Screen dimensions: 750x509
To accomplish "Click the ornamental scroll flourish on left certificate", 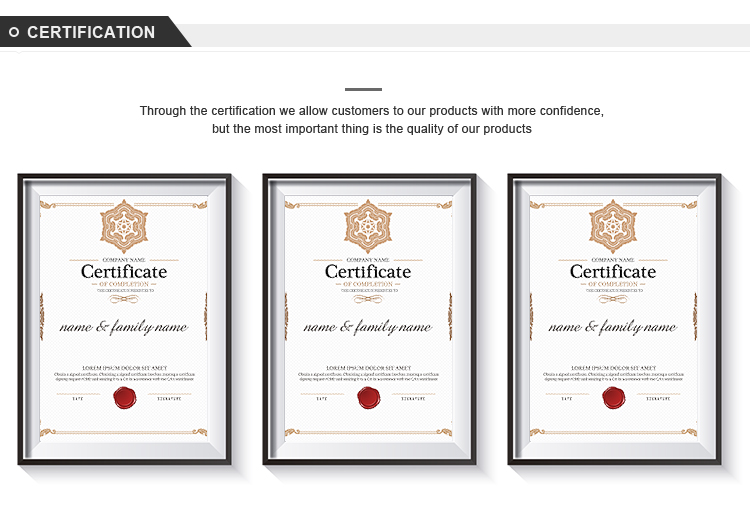I will pos(124,299).
